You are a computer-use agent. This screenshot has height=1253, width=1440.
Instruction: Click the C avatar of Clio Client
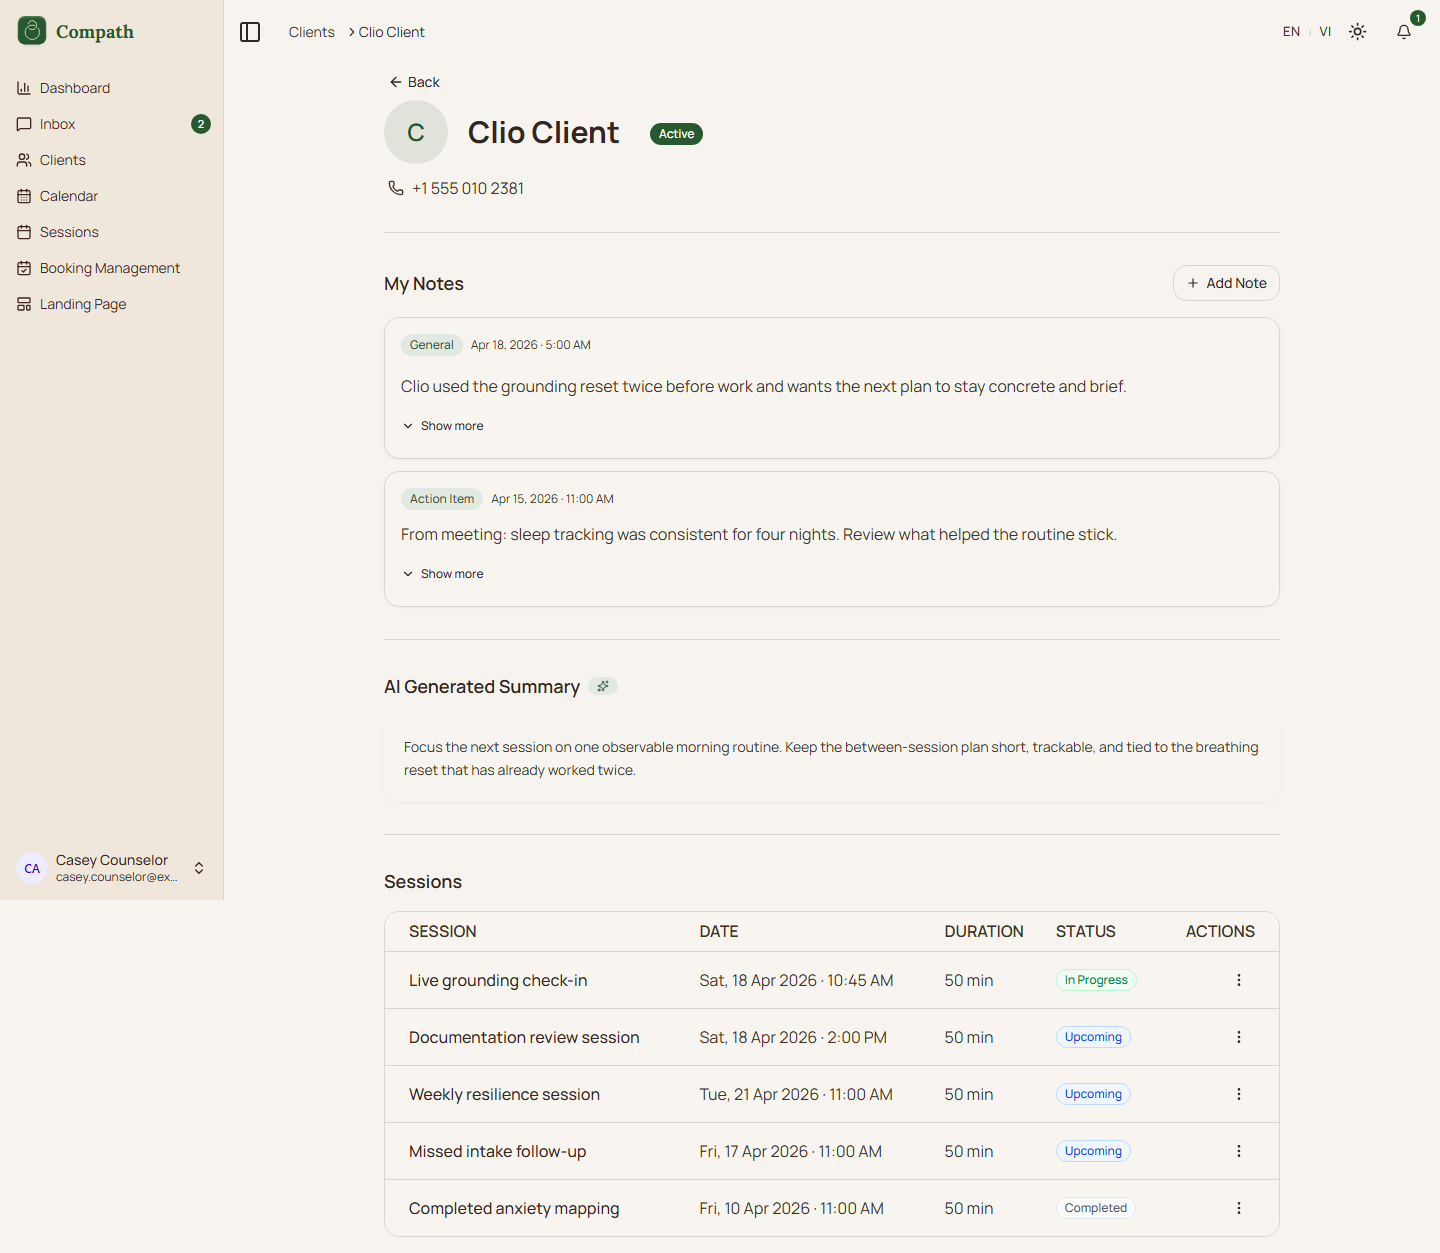coord(416,132)
